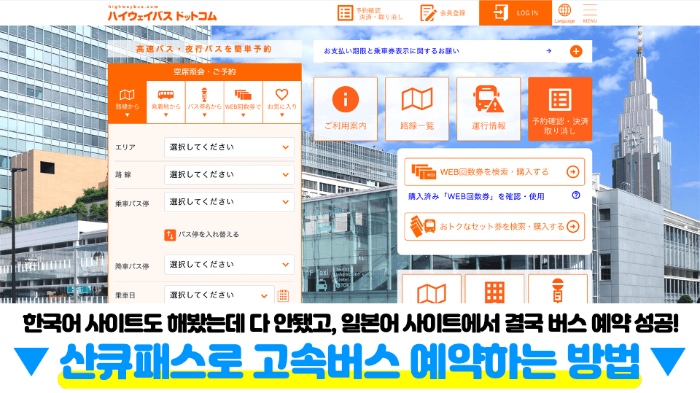Open 会員登録 member registration

click(x=443, y=13)
